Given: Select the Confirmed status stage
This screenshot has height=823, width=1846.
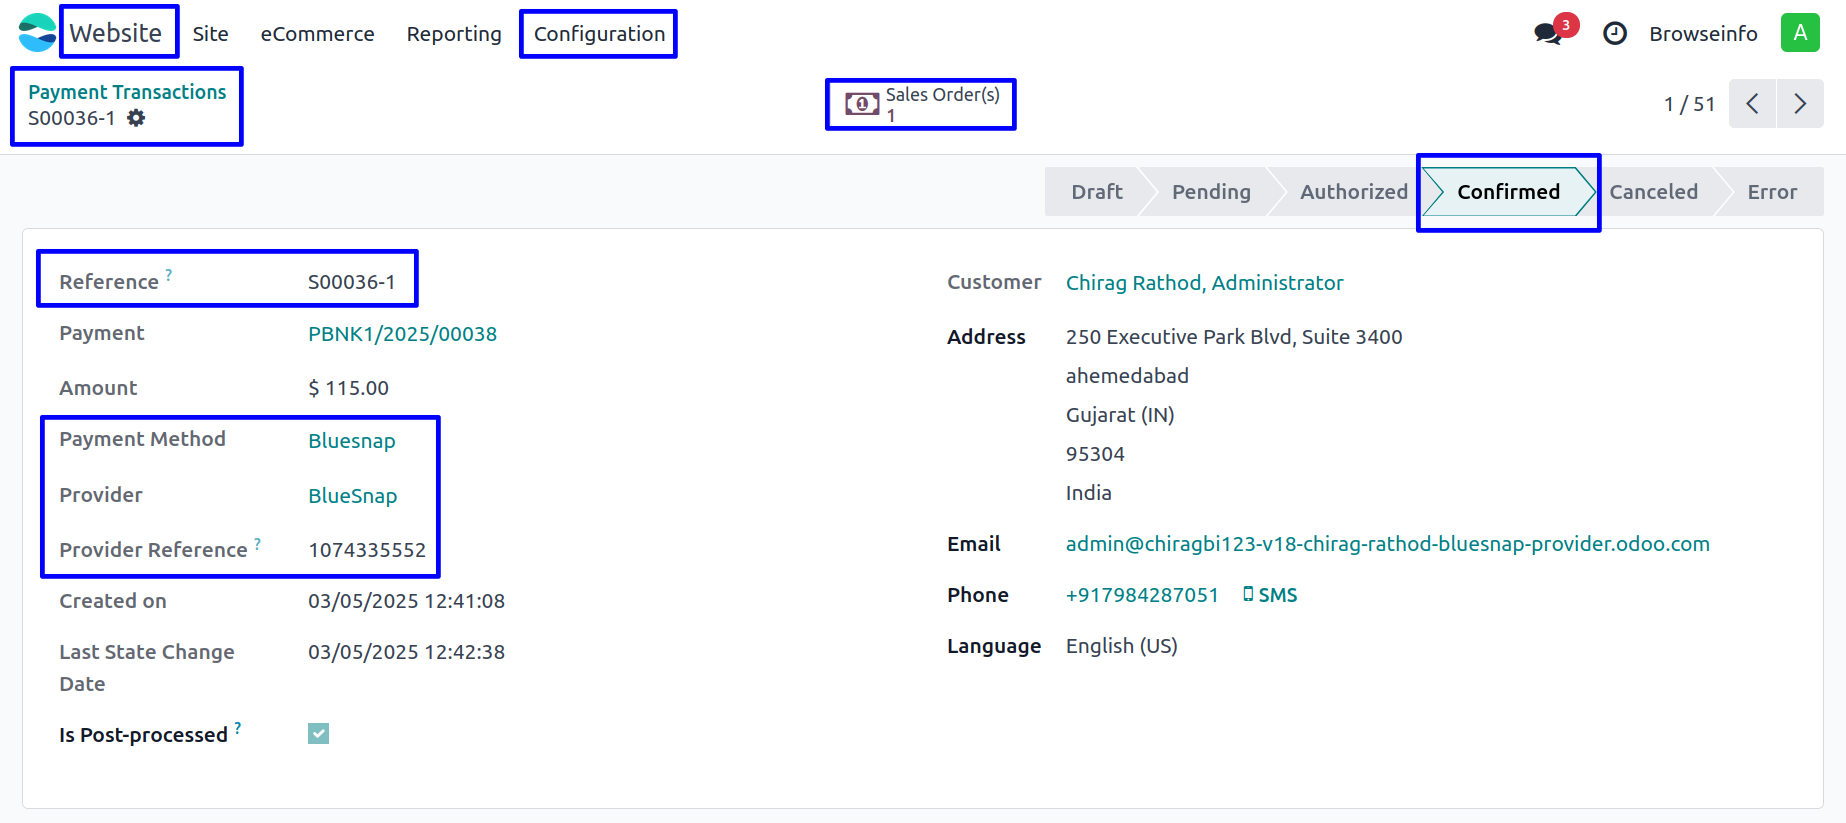Looking at the screenshot, I should [x=1507, y=192].
